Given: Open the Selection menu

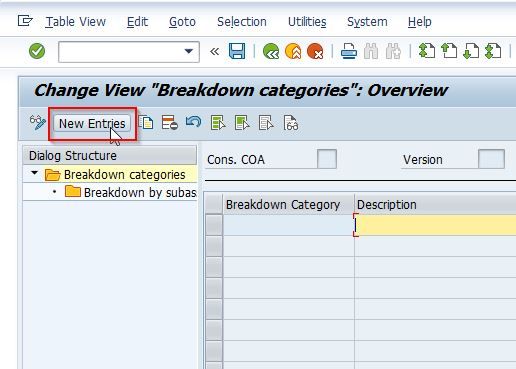Looking at the screenshot, I should [x=242, y=22].
